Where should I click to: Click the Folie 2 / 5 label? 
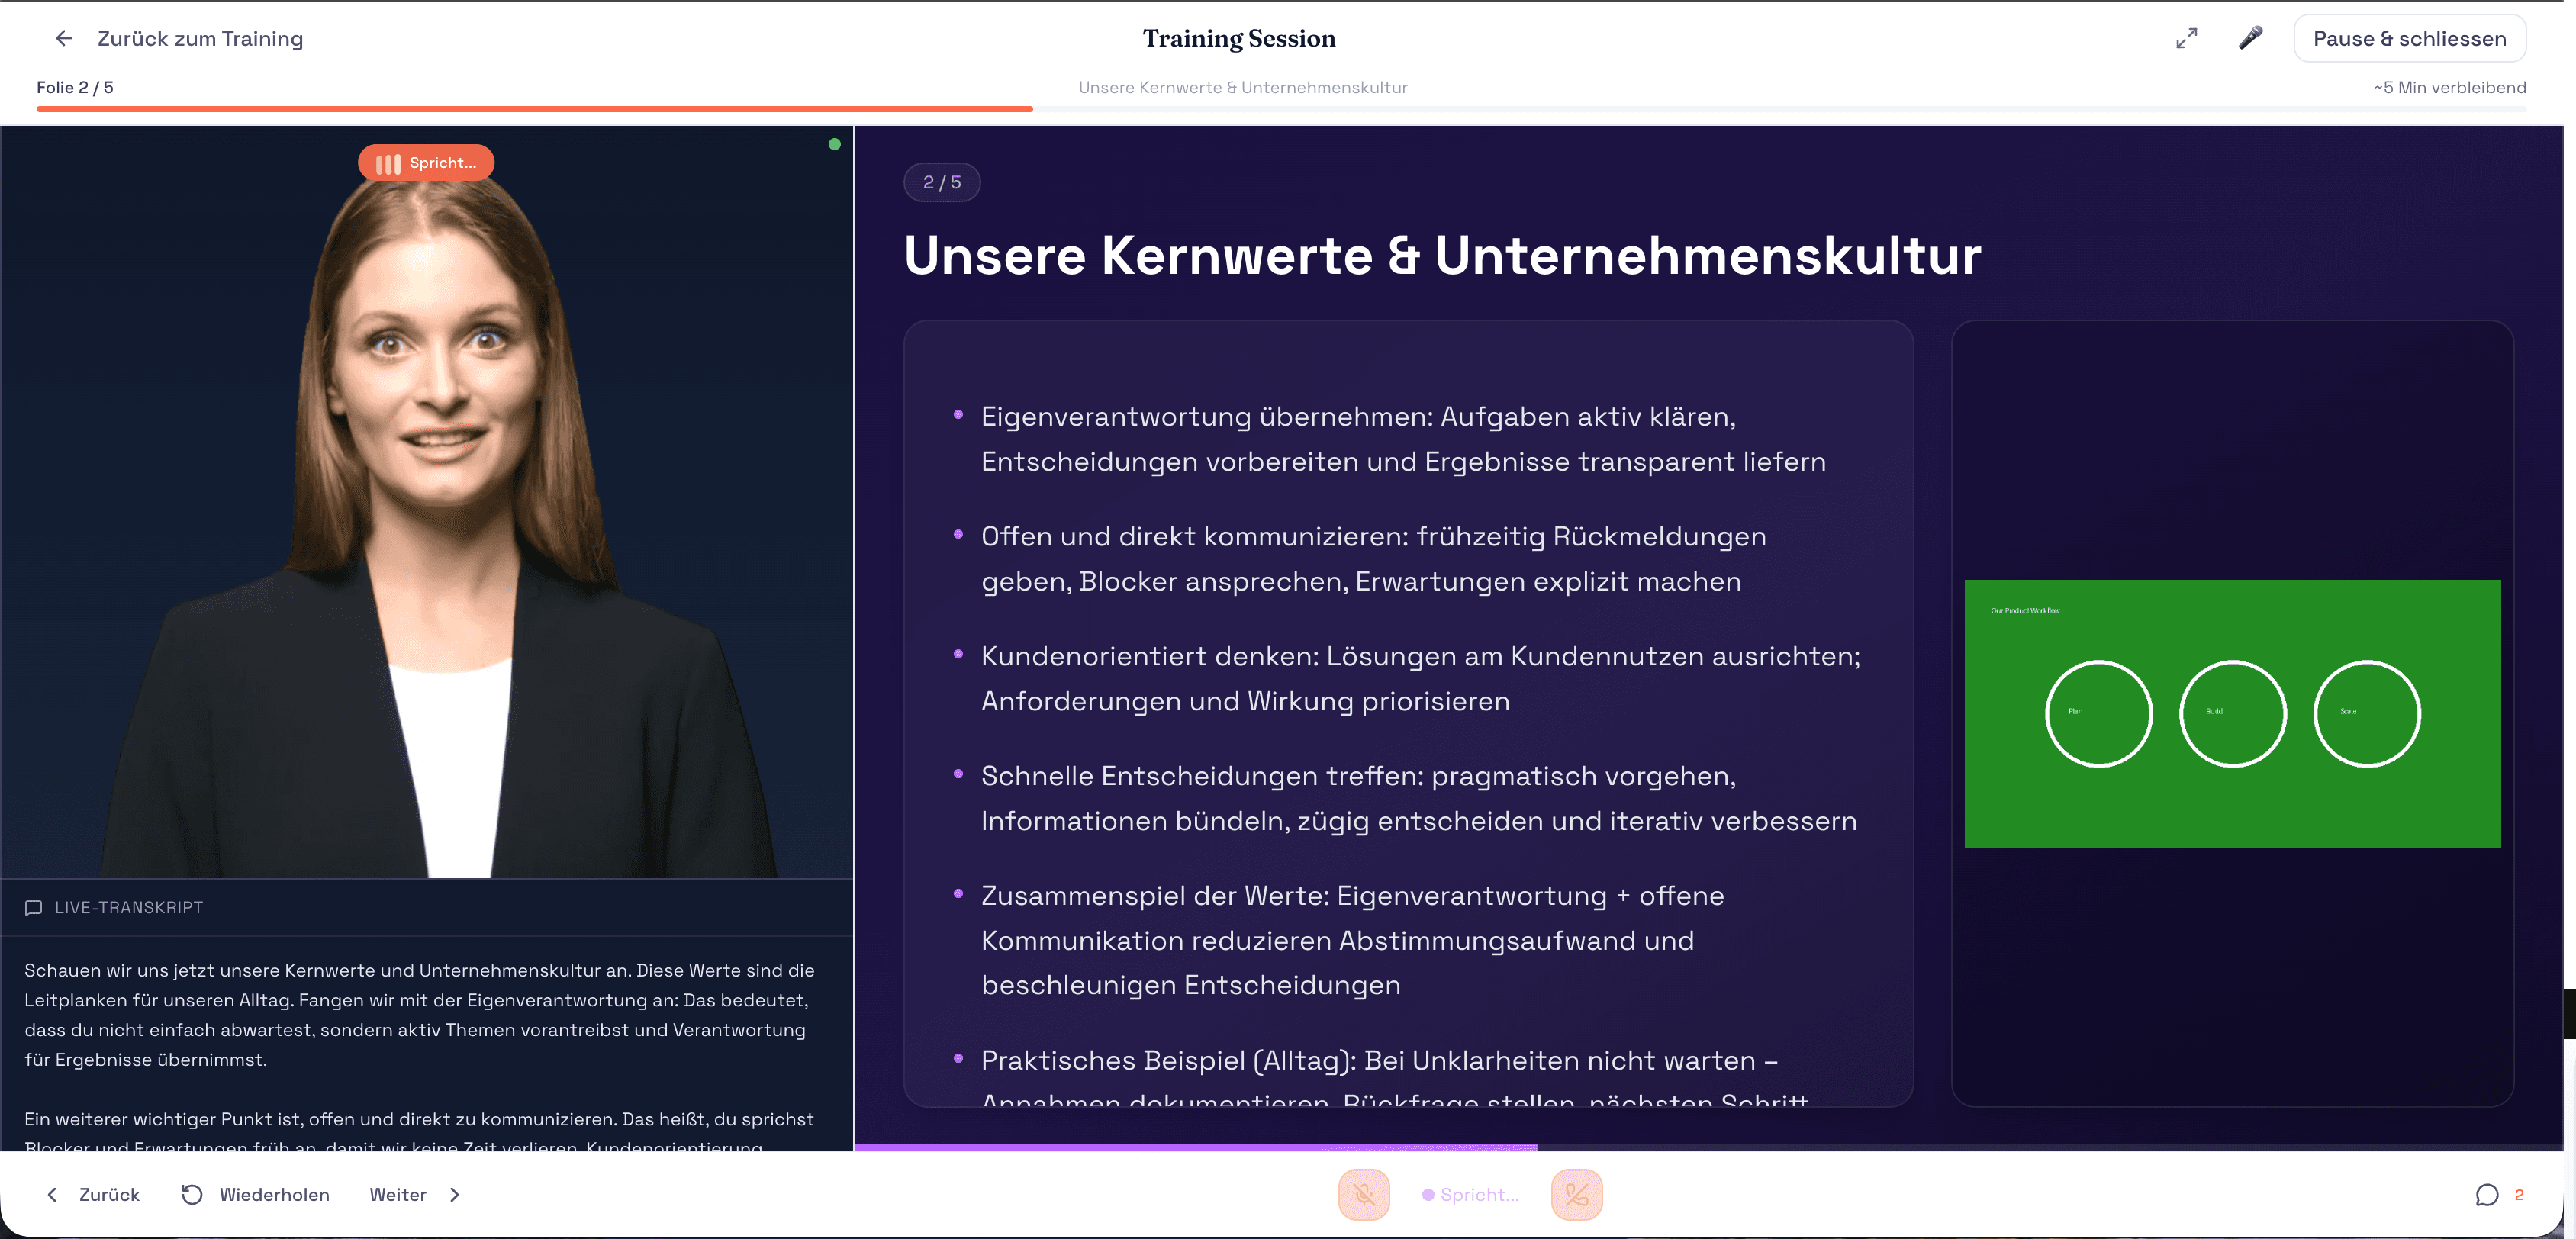point(75,87)
